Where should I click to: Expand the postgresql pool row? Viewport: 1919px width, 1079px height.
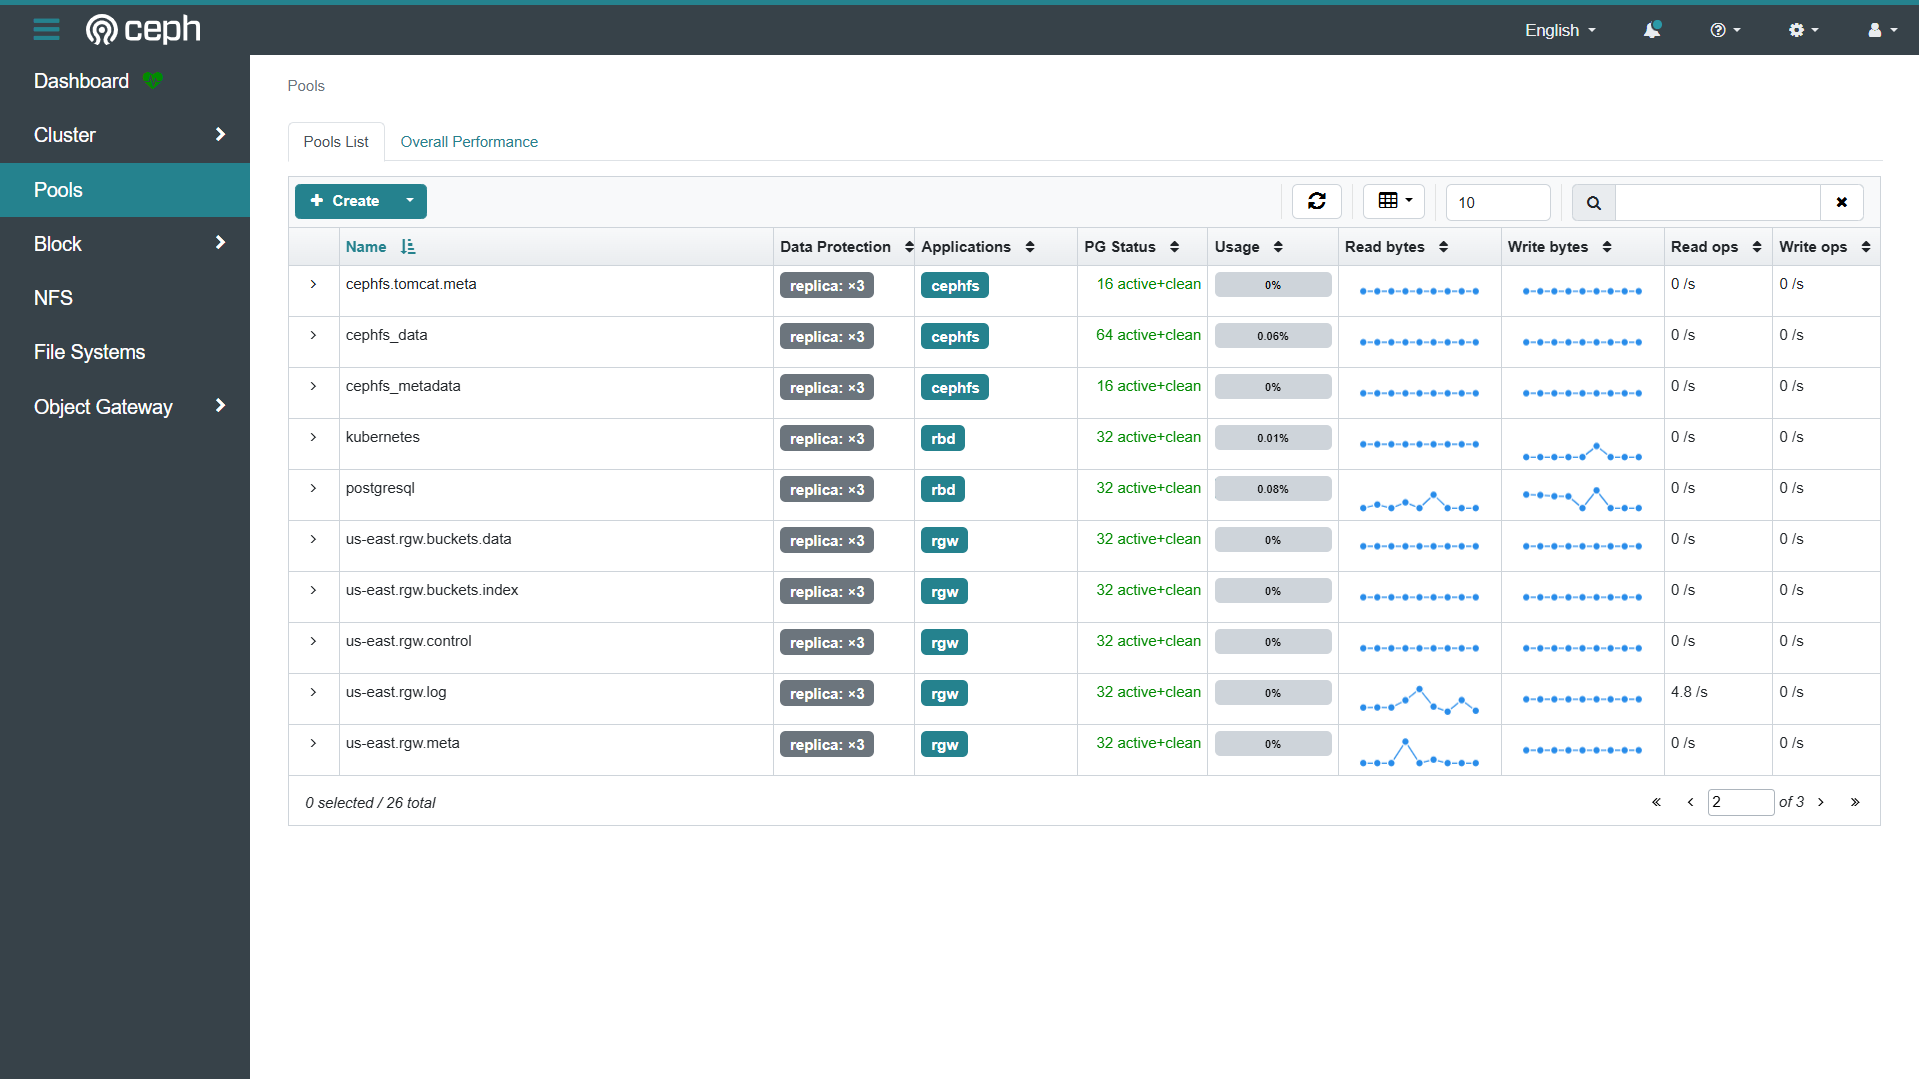(x=313, y=489)
